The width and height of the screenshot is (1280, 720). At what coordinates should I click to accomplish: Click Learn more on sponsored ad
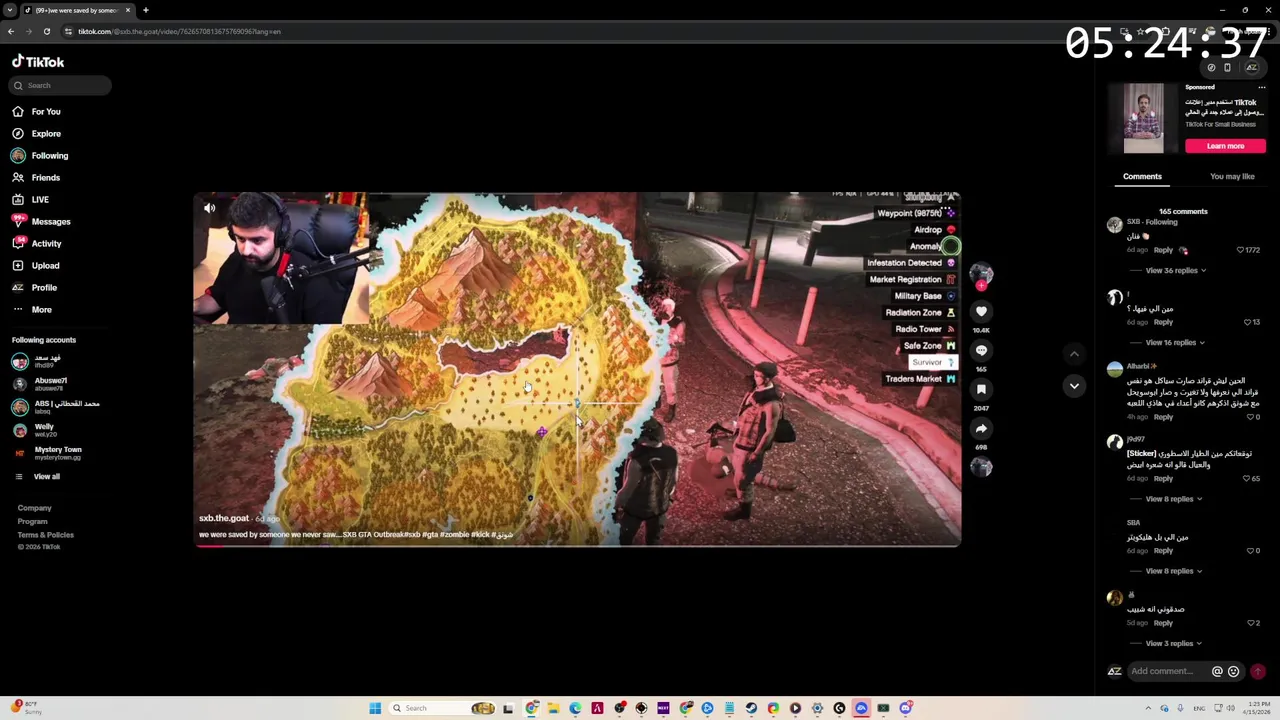click(1225, 146)
